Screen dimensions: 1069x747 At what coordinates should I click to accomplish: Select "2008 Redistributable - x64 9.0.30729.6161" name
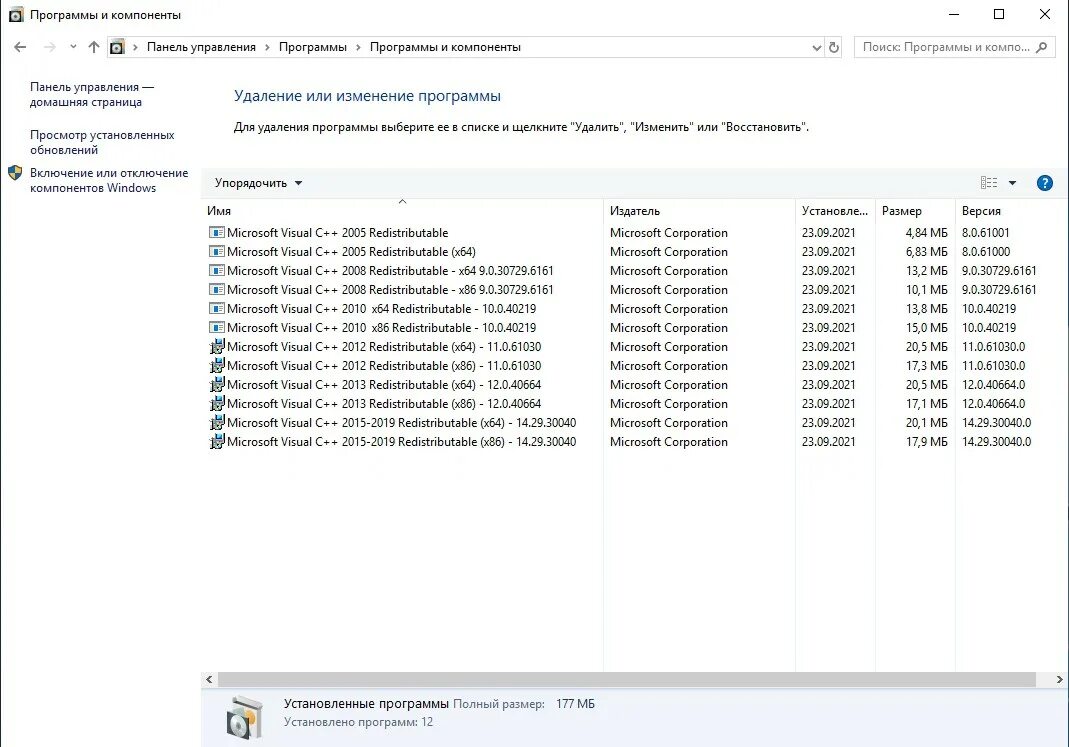[x=390, y=271]
